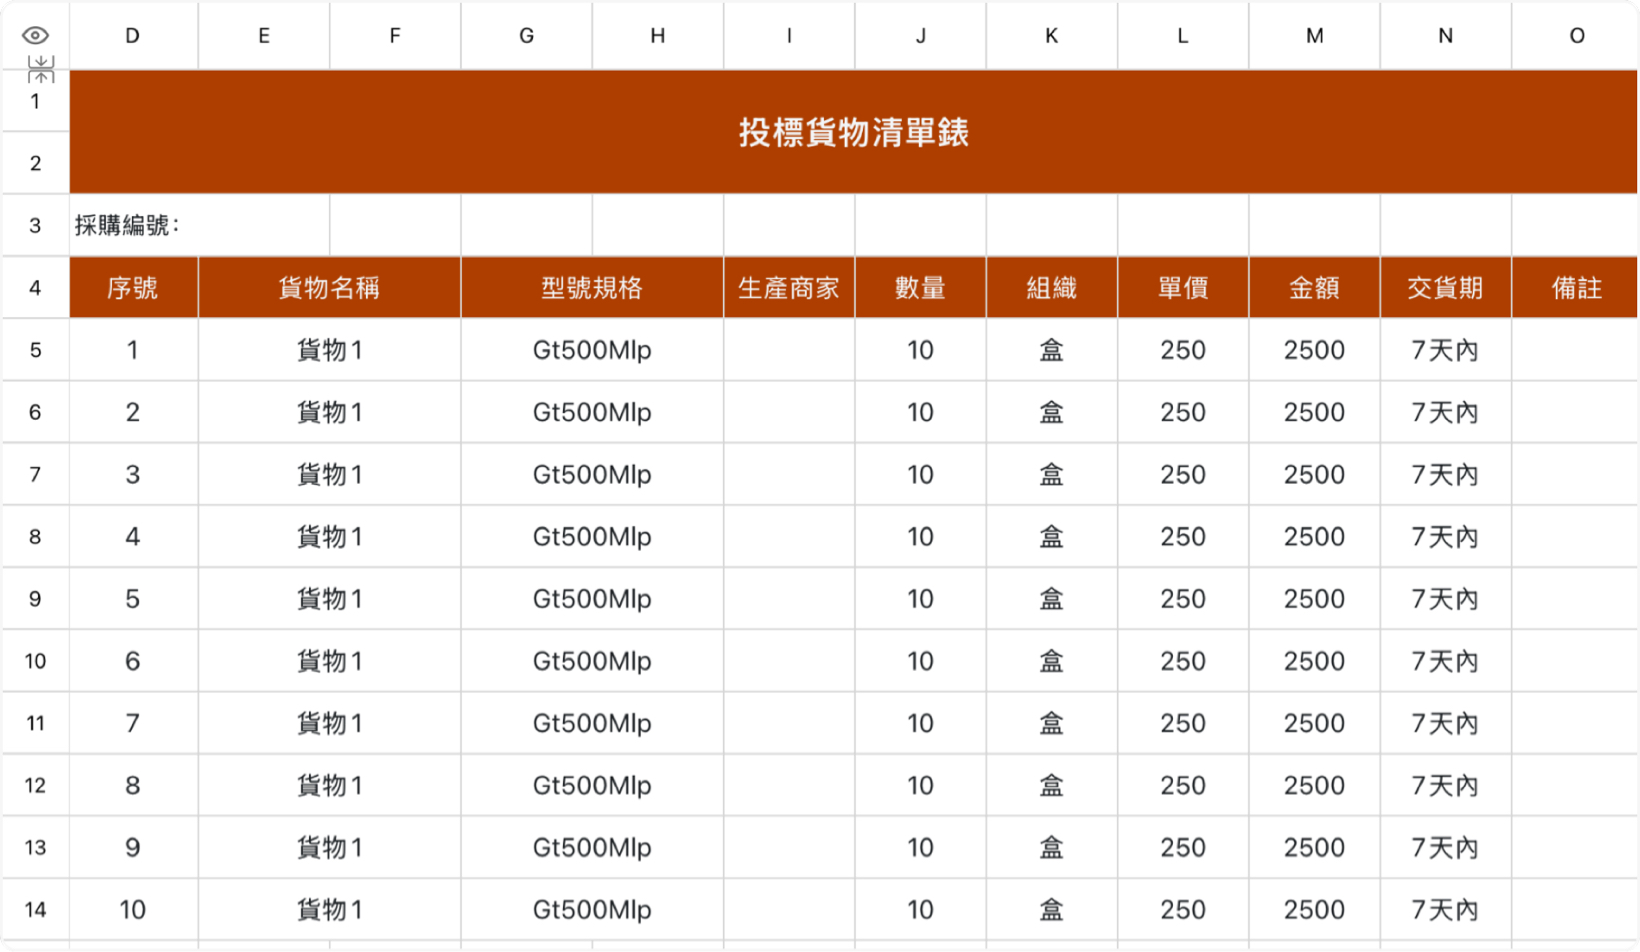The width and height of the screenshot is (1640, 952).
Task: Select row 7 header
Action: (35, 474)
